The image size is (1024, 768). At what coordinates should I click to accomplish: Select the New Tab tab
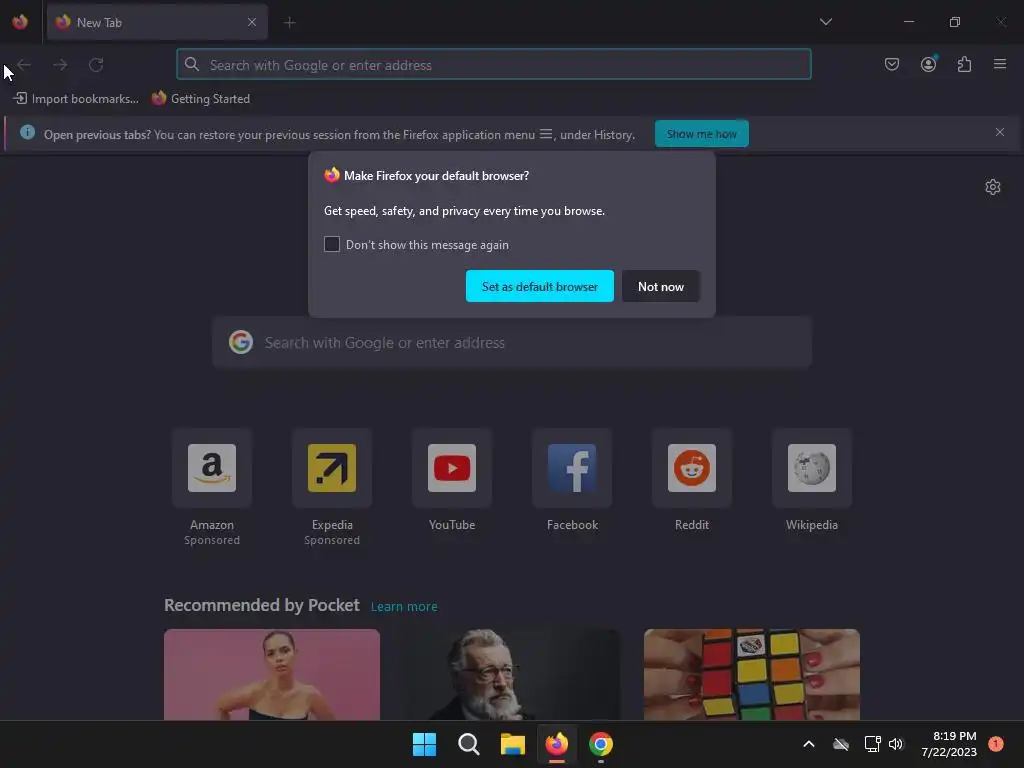[157, 22]
